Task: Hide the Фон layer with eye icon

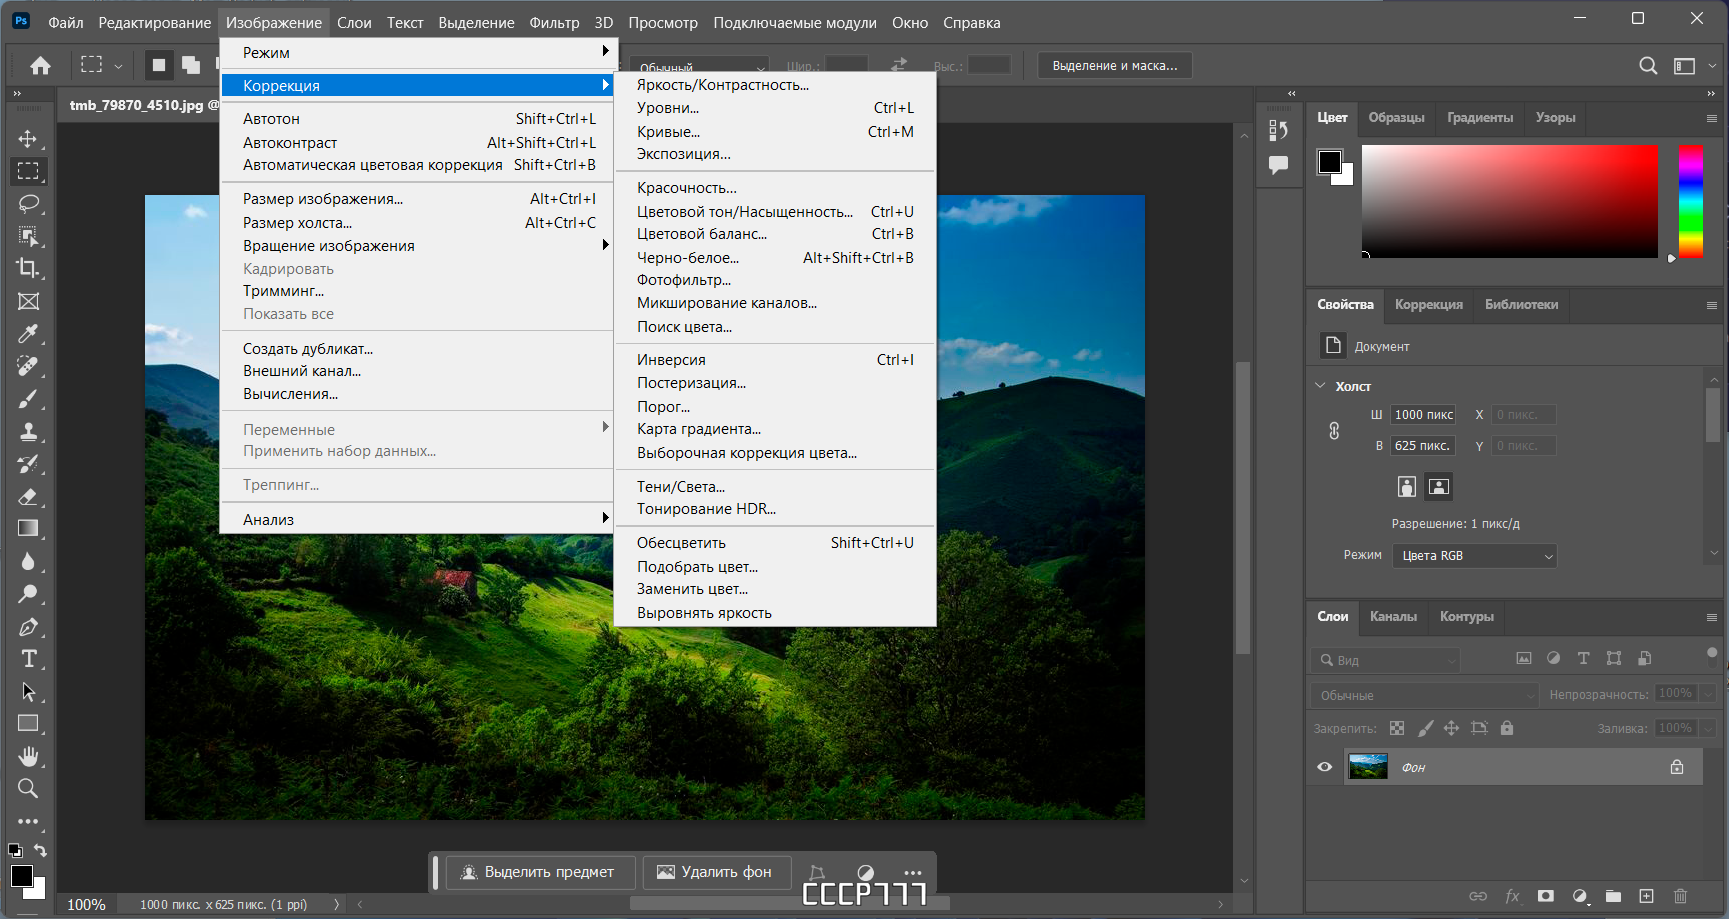Action: [1325, 767]
